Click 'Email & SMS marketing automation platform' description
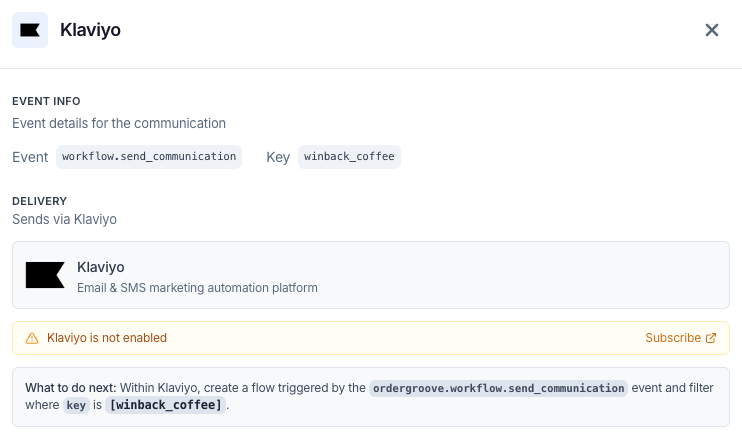This screenshot has height=434, width=742. 197,288
